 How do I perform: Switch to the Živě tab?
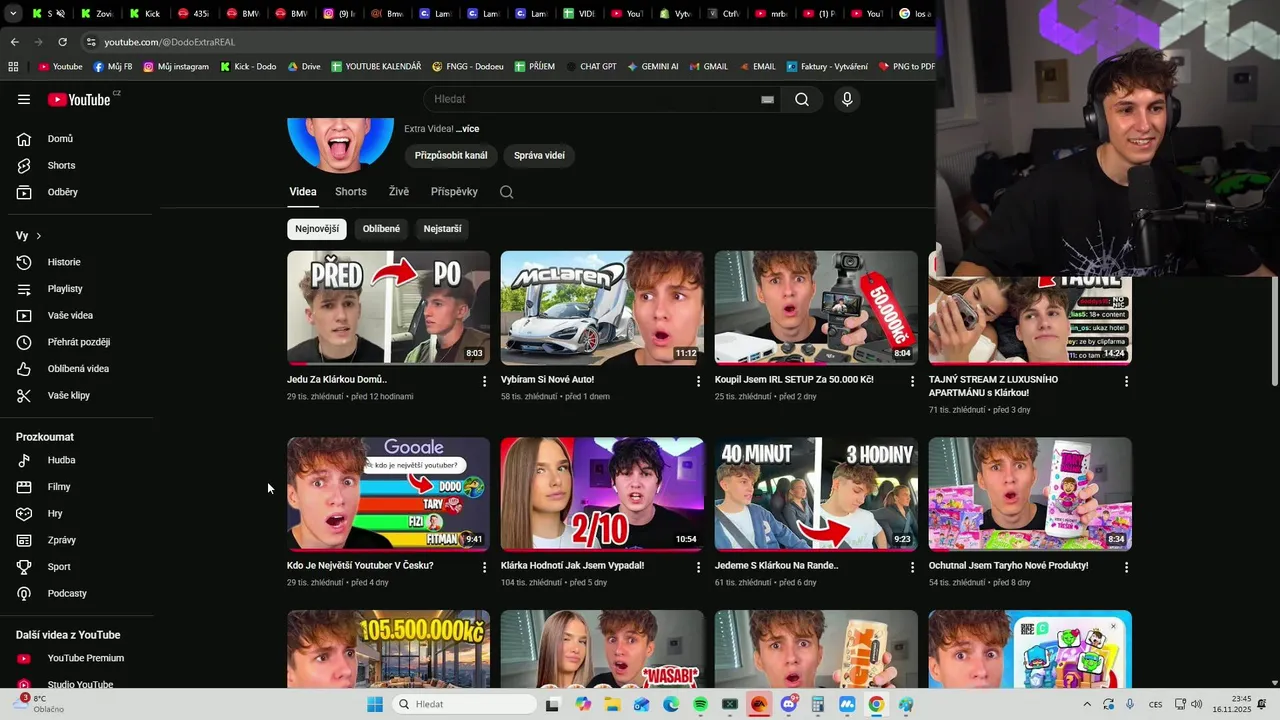pos(399,192)
